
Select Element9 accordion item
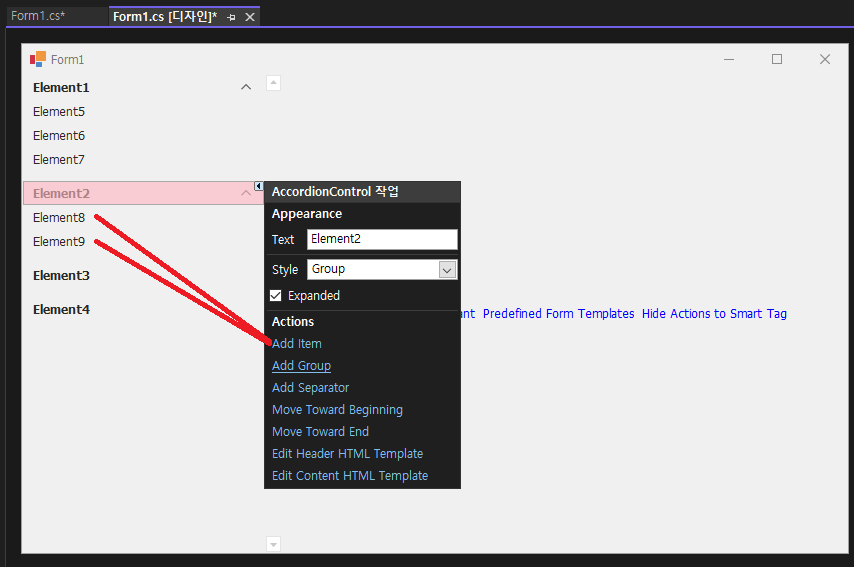tap(59, 241)
